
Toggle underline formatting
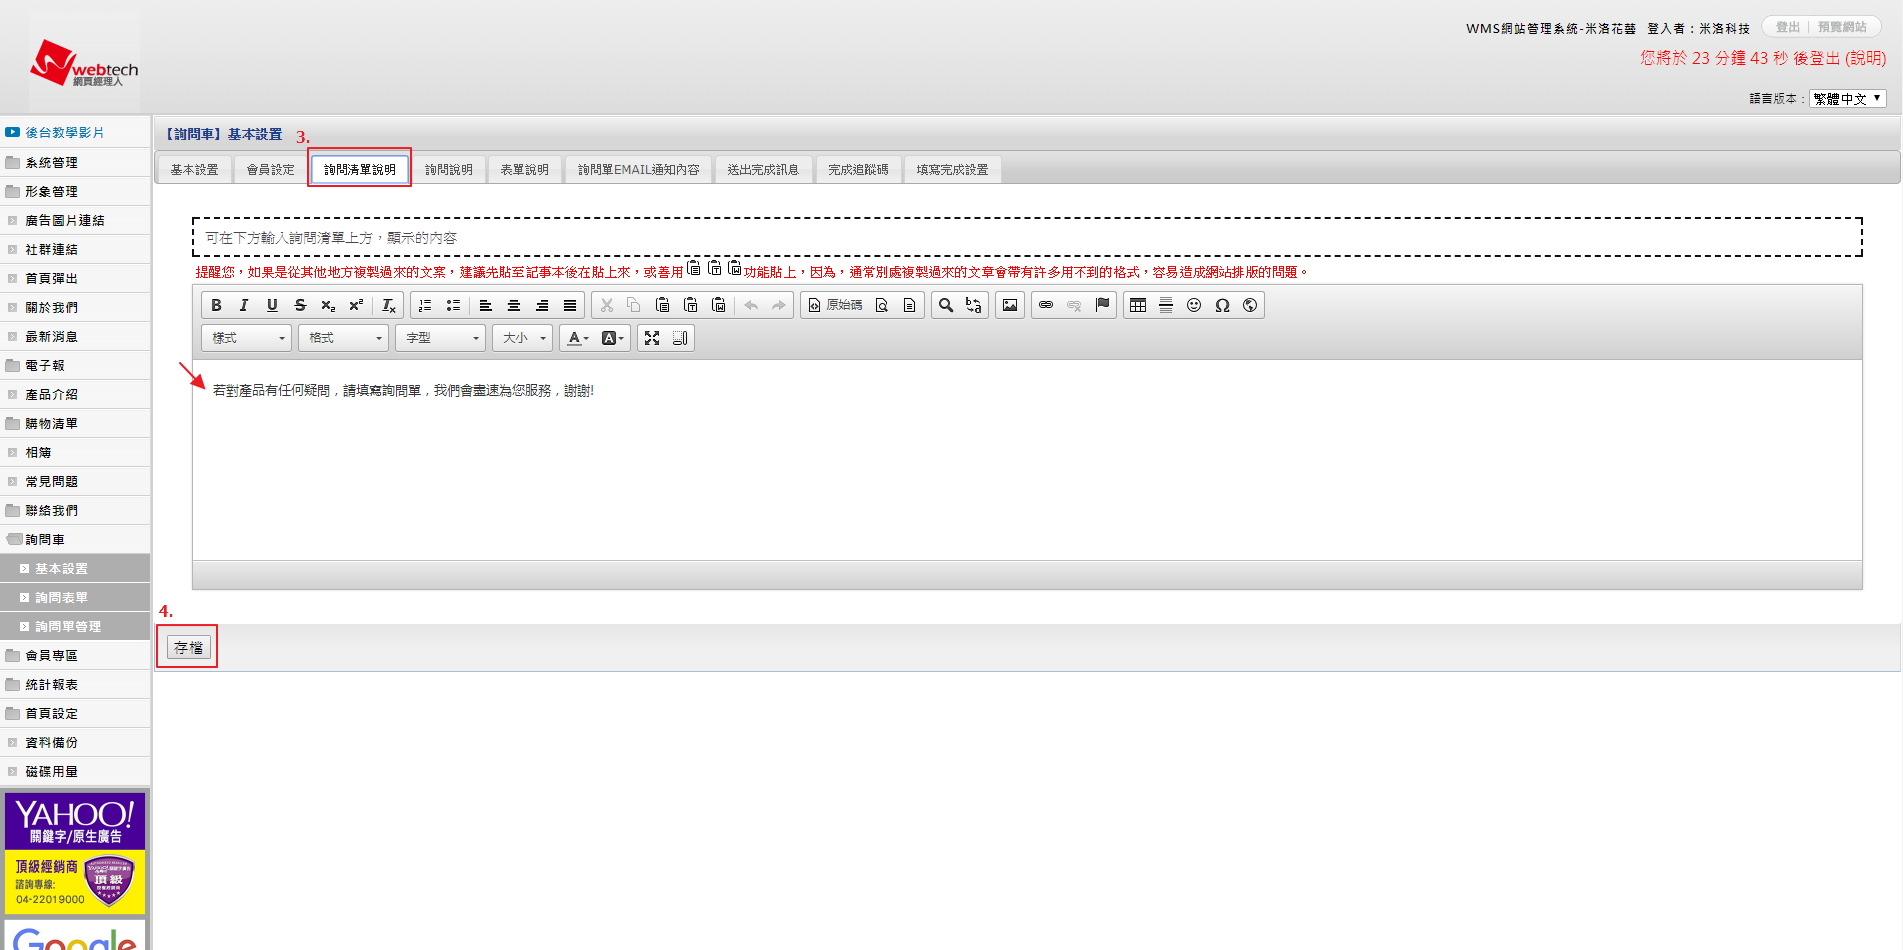pos(272,305)
